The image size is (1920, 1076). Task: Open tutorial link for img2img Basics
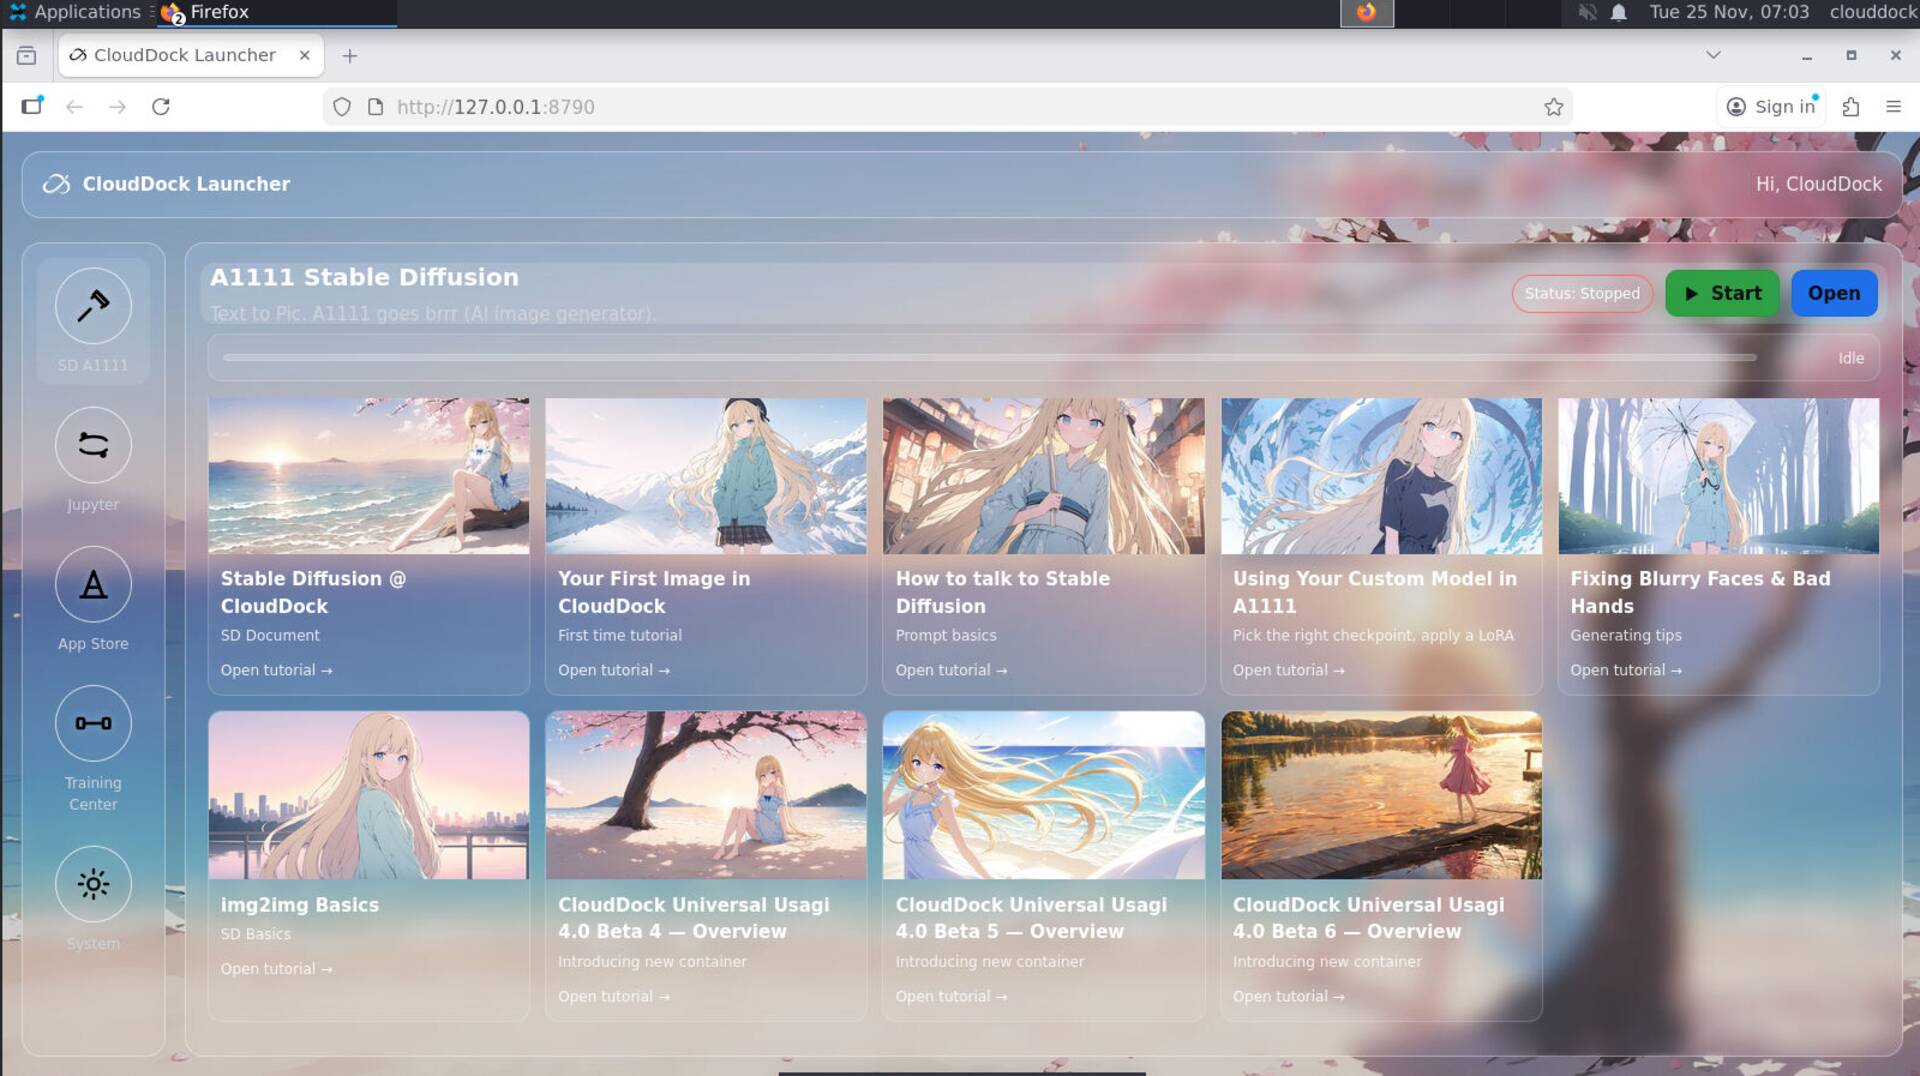pos(276,969)
